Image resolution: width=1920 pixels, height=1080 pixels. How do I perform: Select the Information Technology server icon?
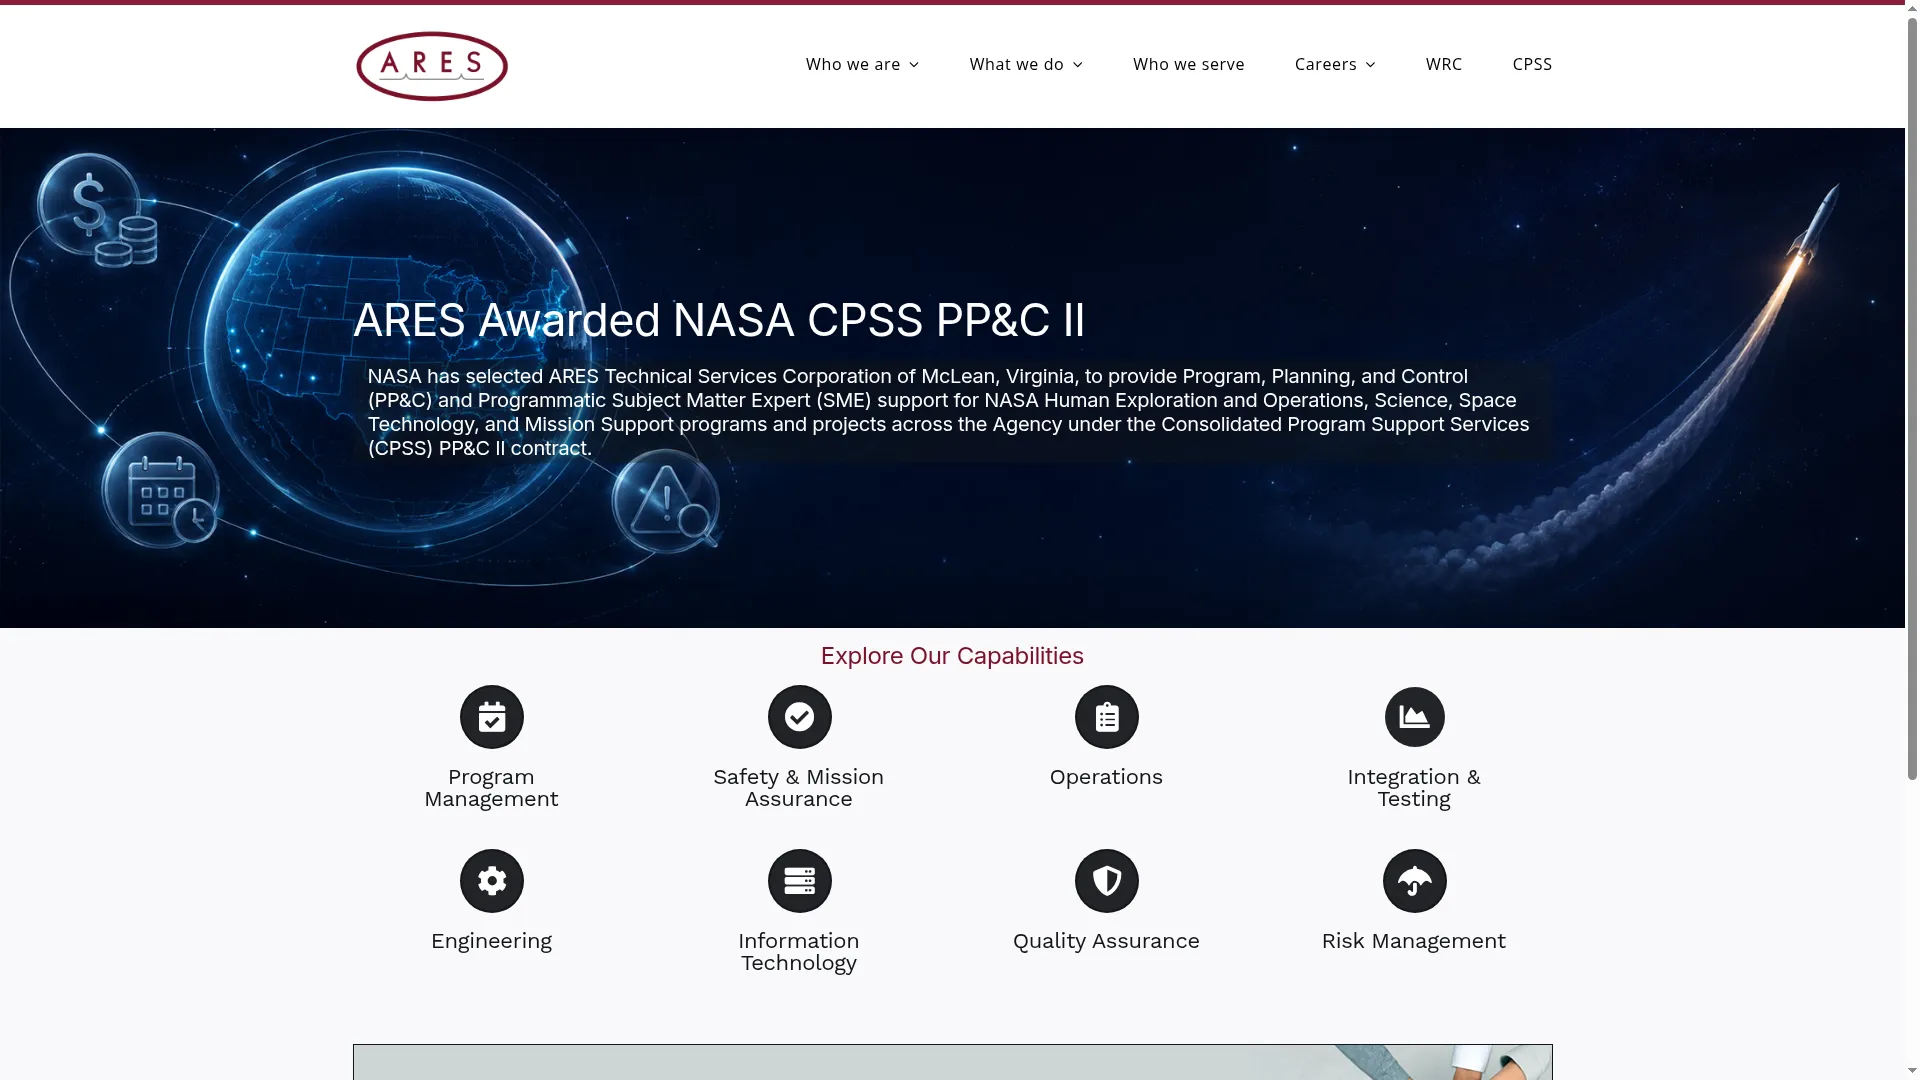(799, 881)
